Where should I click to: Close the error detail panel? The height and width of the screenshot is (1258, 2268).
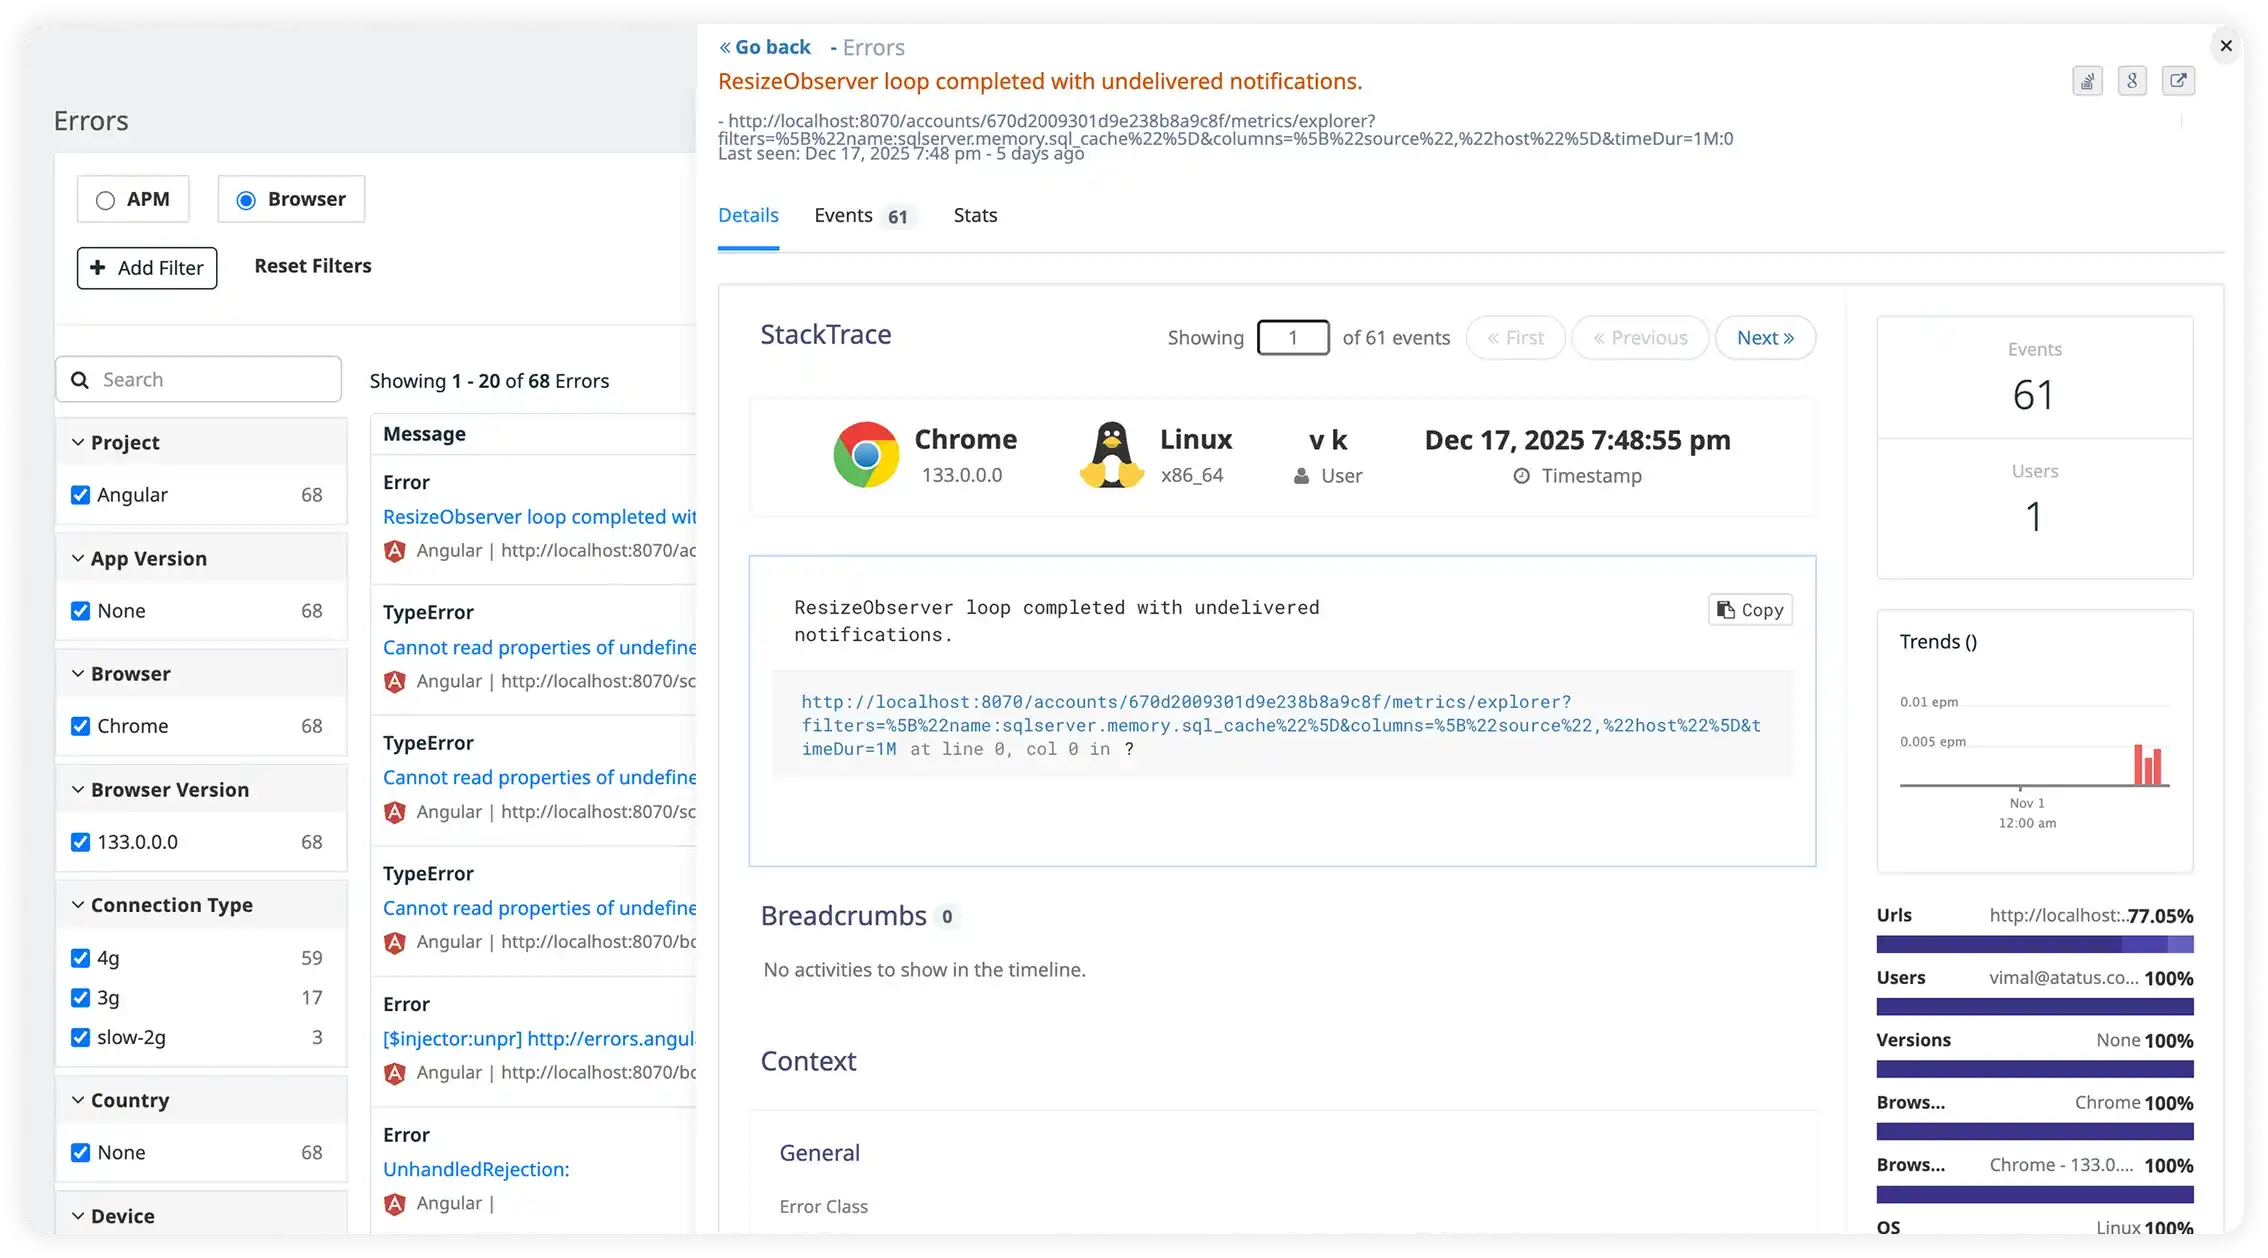2226,46
